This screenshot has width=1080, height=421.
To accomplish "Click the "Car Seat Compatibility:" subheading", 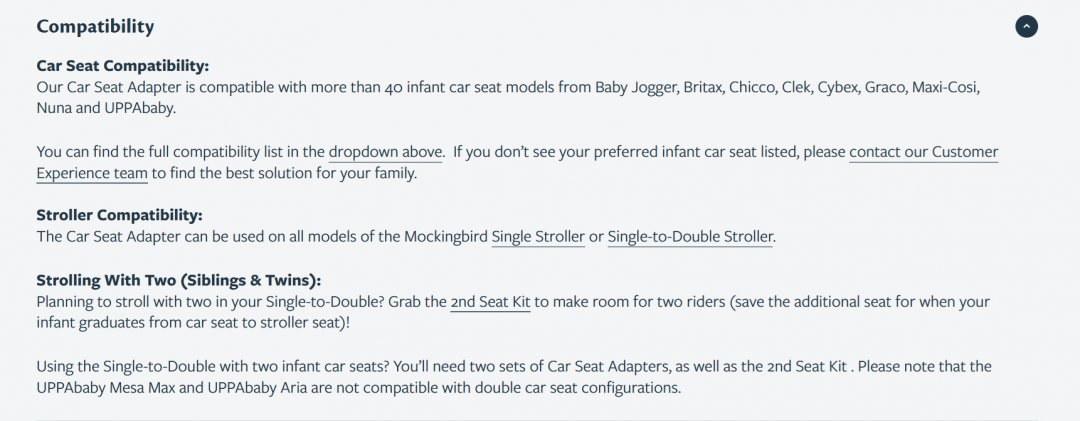I will coord(122,66).
